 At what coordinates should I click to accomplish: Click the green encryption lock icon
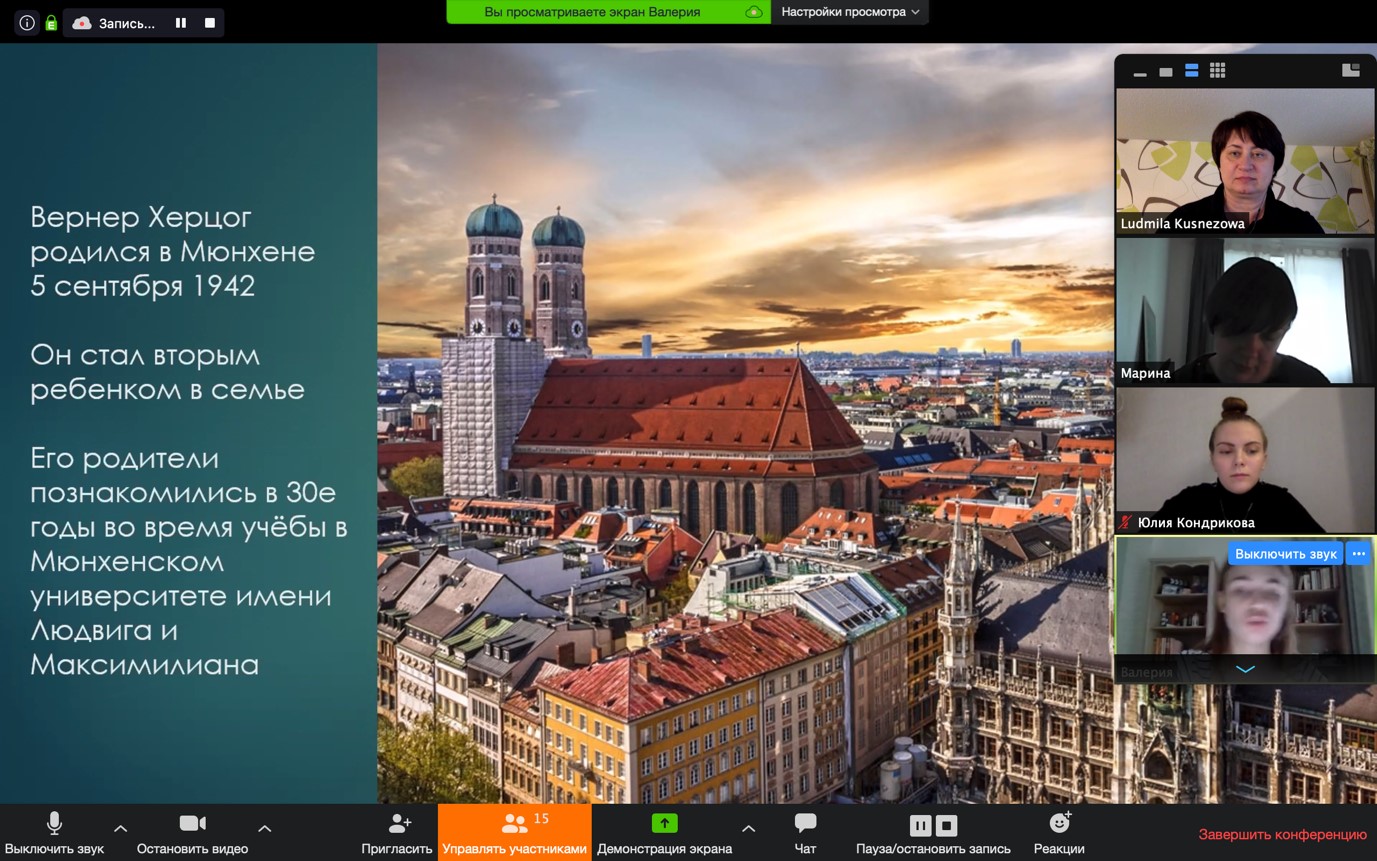51,23
